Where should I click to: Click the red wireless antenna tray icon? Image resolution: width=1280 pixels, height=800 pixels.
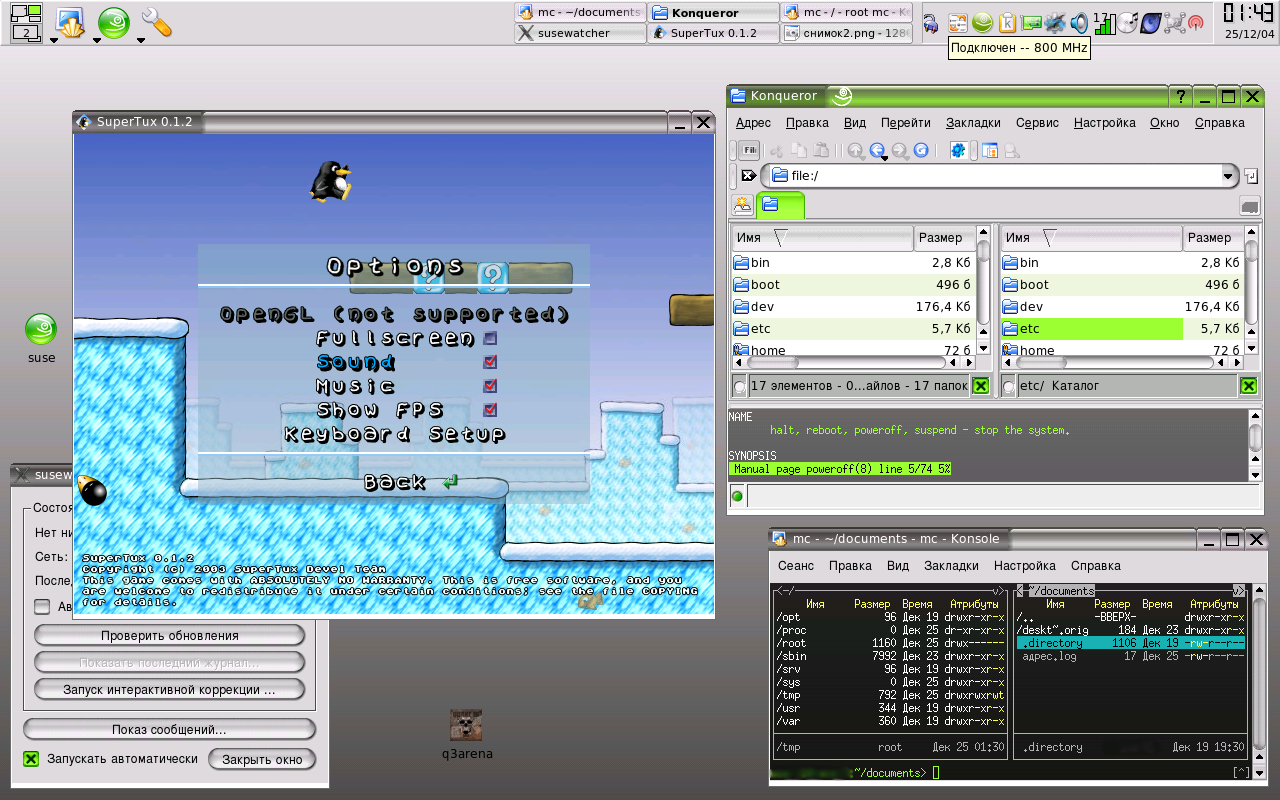coord(1195,22)
